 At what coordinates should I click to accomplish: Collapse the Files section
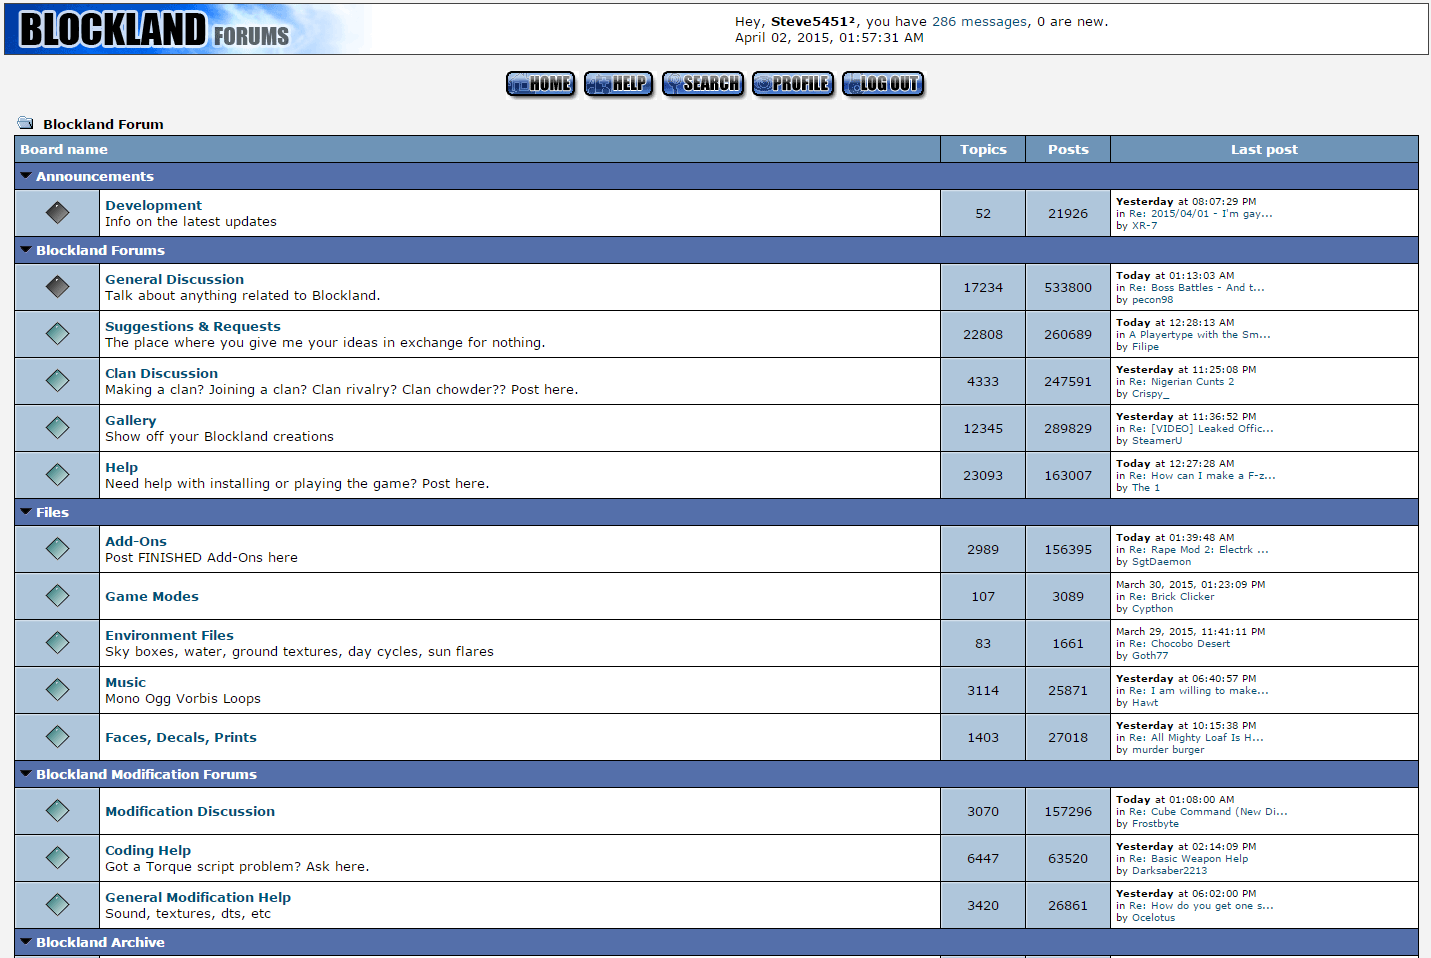[x=24, y=512]
